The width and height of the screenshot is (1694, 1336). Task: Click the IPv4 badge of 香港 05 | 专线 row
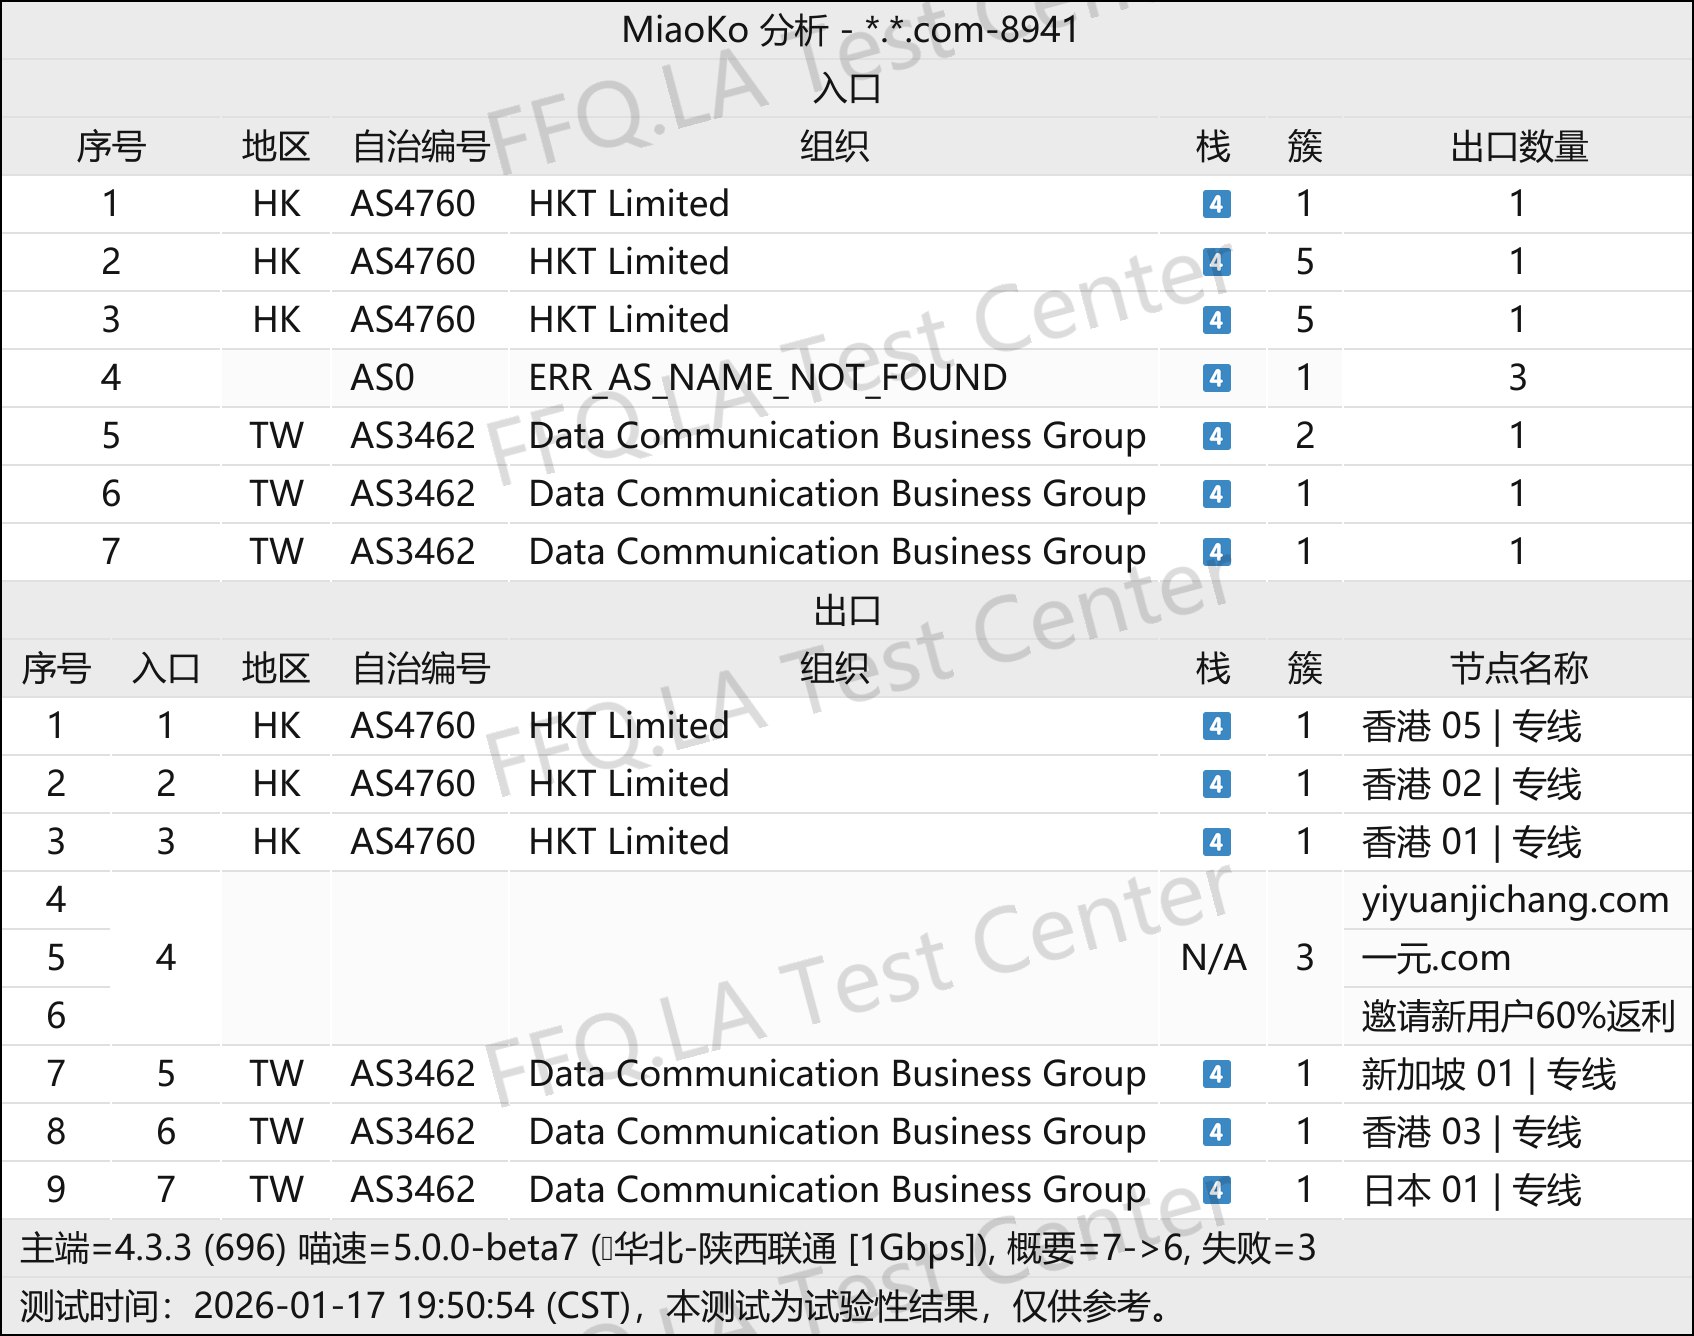pos(1216,726)
